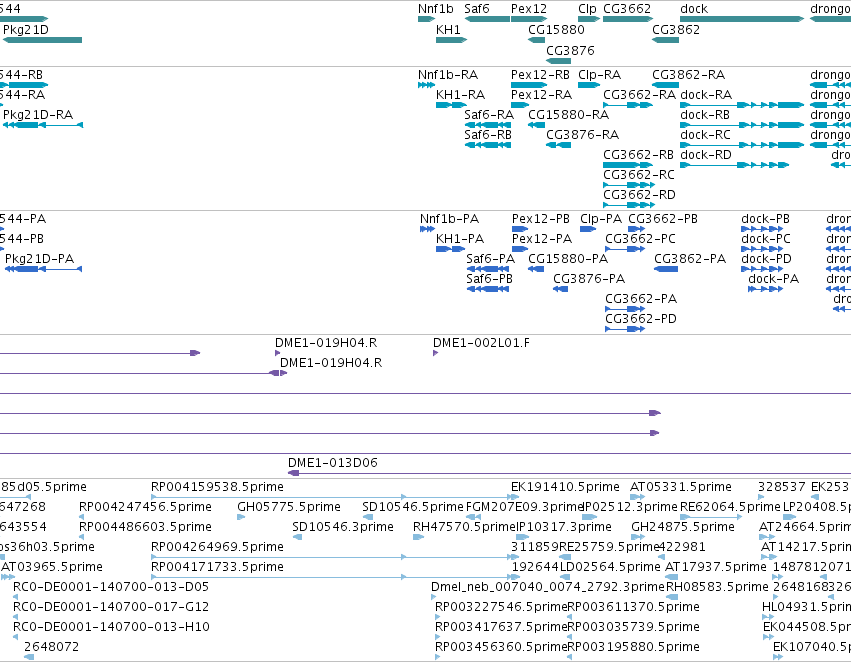Click the CG3662 gene glyph

point(628,19)
